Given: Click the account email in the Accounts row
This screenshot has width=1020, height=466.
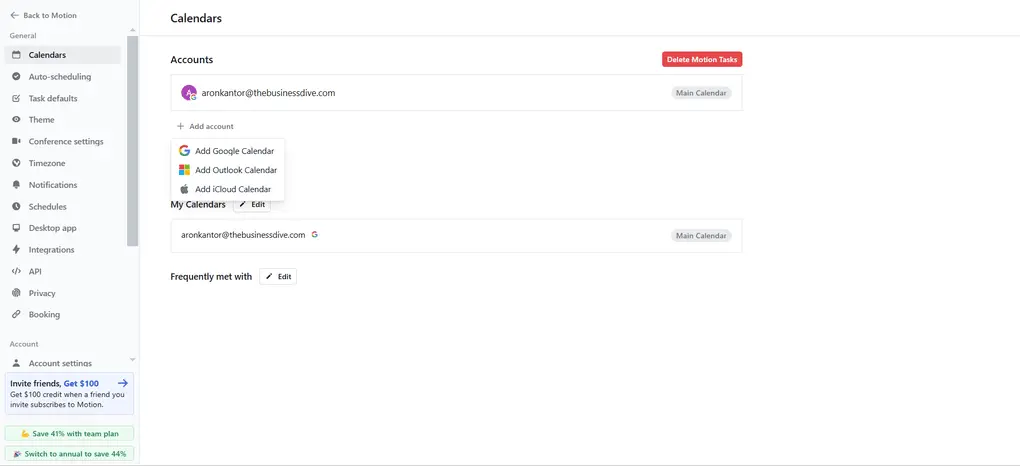Looking at the screenshot, I should pos(268,92).
